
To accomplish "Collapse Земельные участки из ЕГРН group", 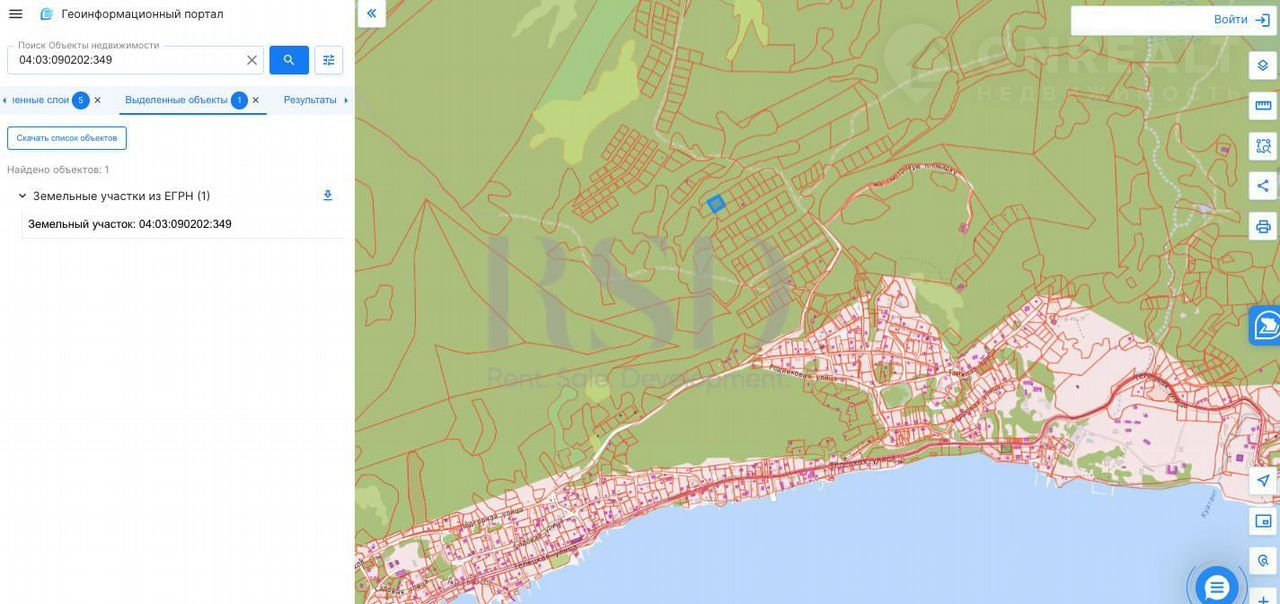I will click(x=22, y=196).
